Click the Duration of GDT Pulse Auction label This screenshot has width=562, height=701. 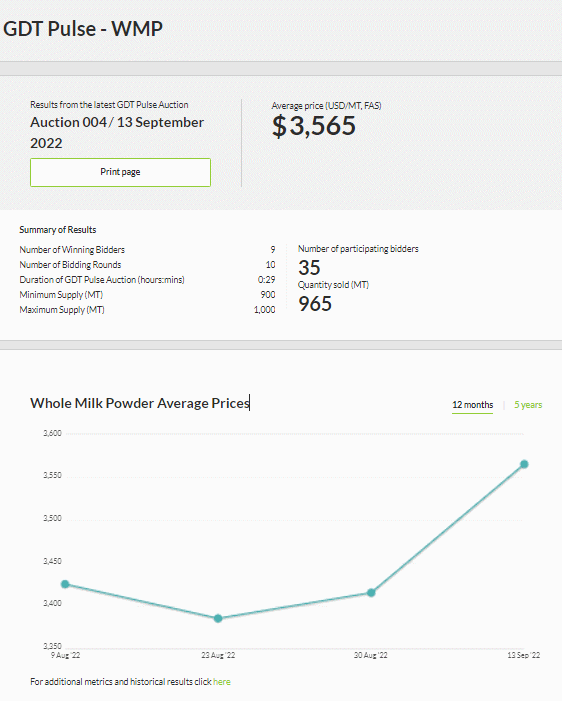pyautogui.click(x=102, y=280)
